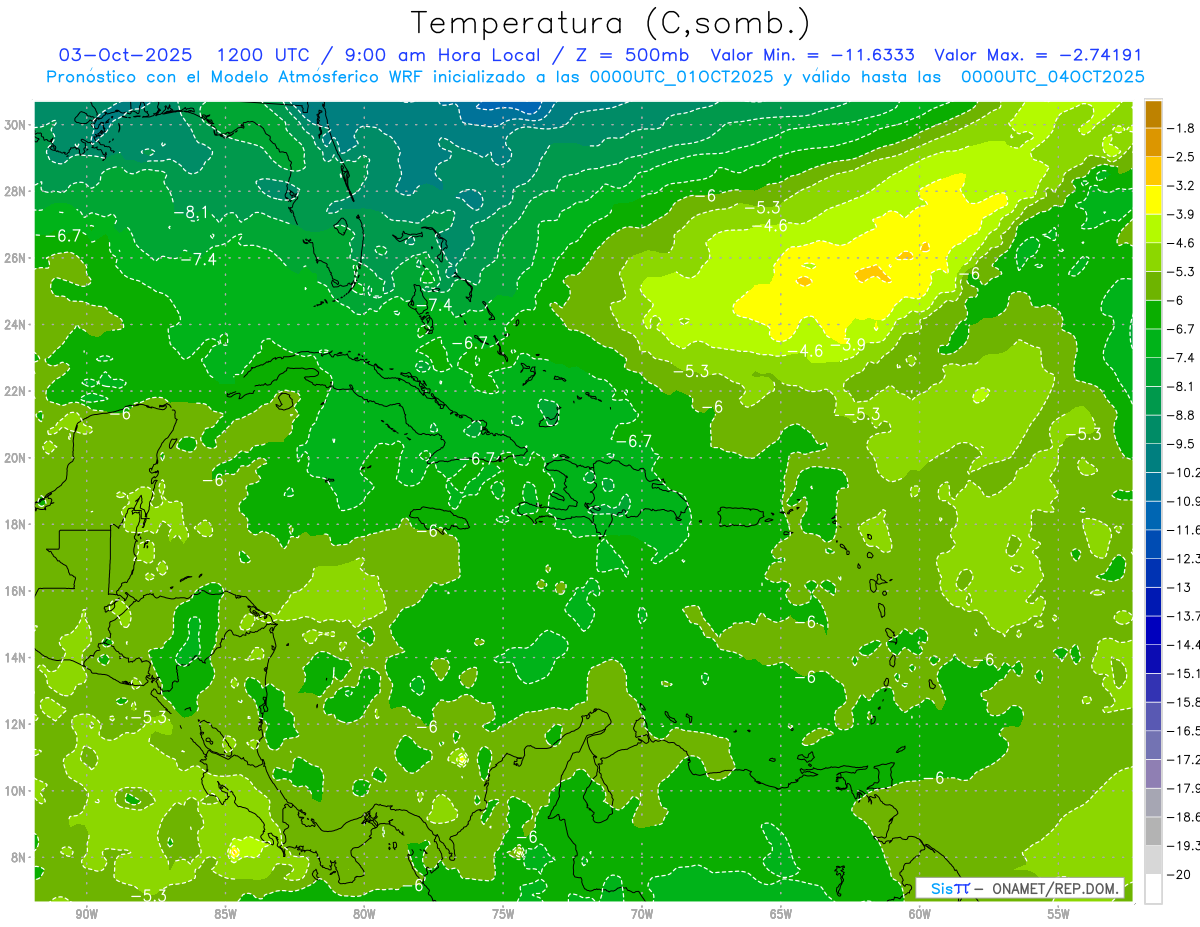Screen dimensions: 1200x927
Task: Click the colorbar swatch between -12.3 and -13
Action: click(1153, 573)
